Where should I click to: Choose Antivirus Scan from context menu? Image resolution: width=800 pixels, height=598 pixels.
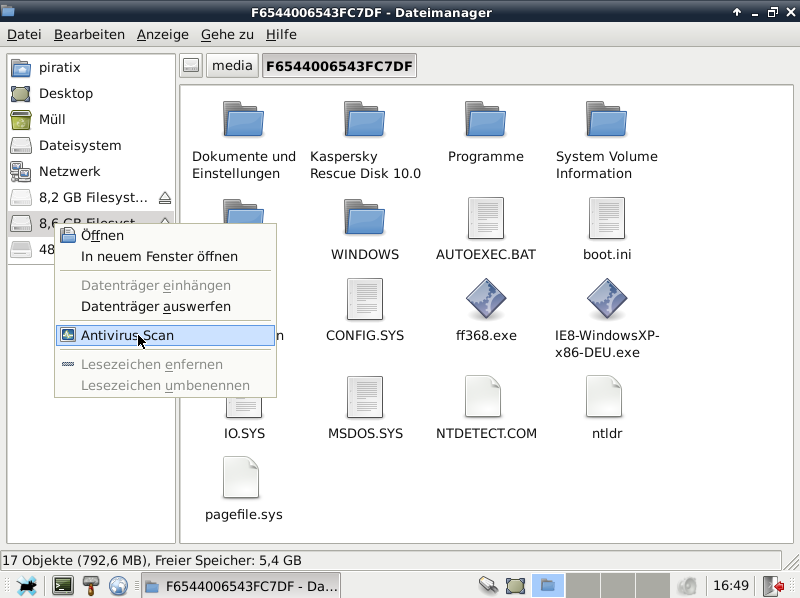[127, 336]
